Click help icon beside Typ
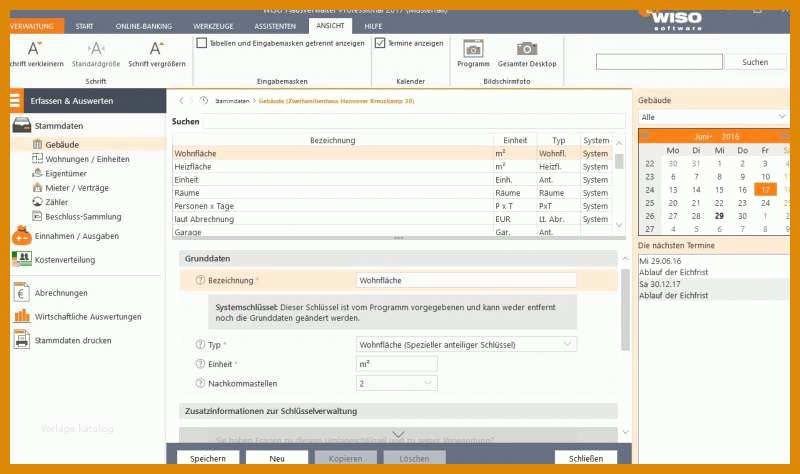 pyautogui.click(x=200, y=344)
